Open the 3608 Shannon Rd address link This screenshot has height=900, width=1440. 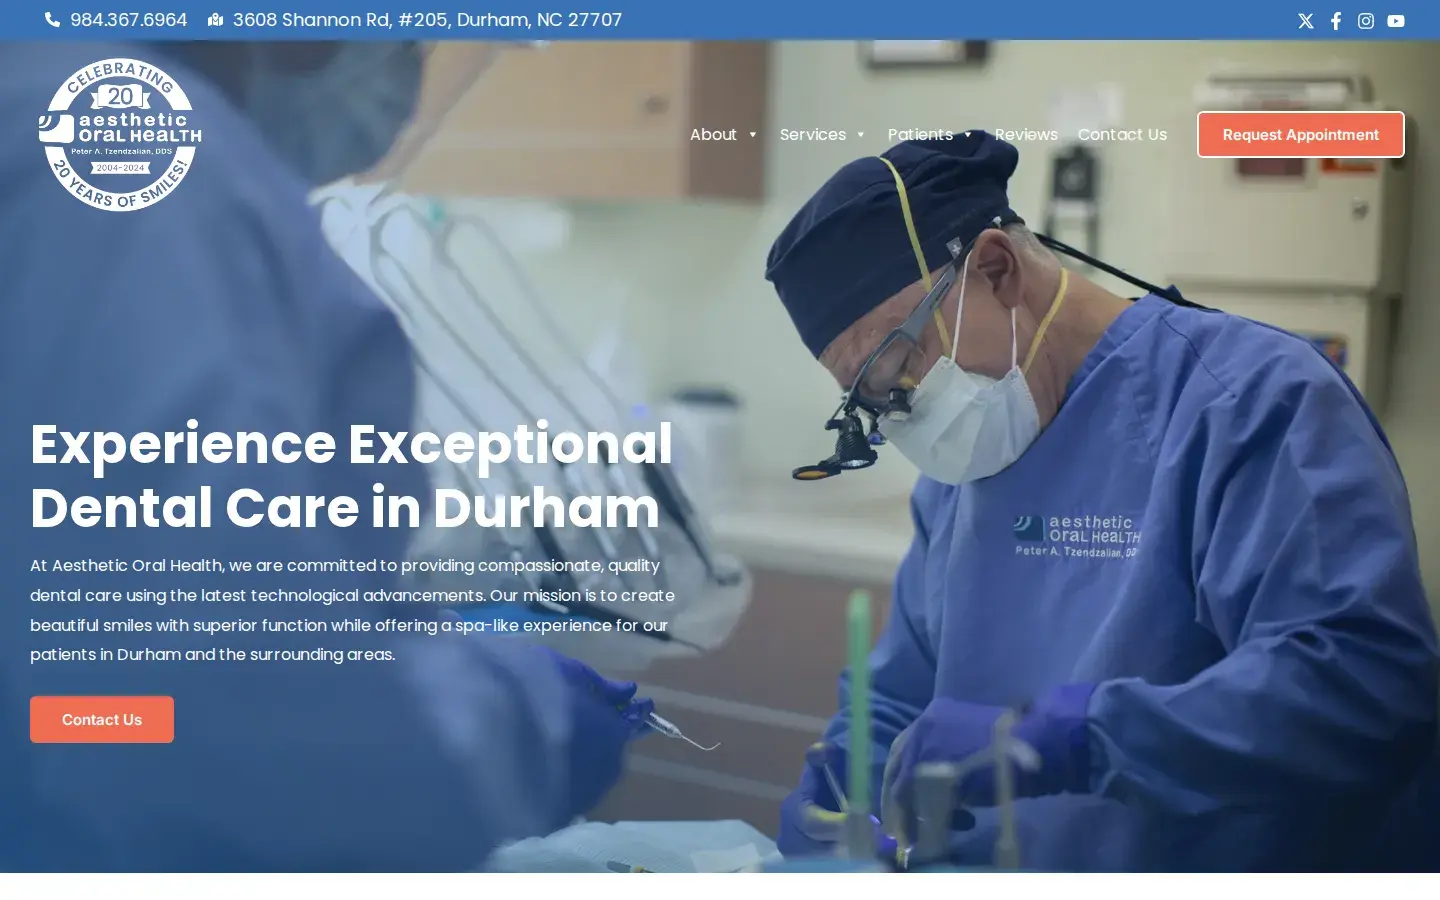427,20
